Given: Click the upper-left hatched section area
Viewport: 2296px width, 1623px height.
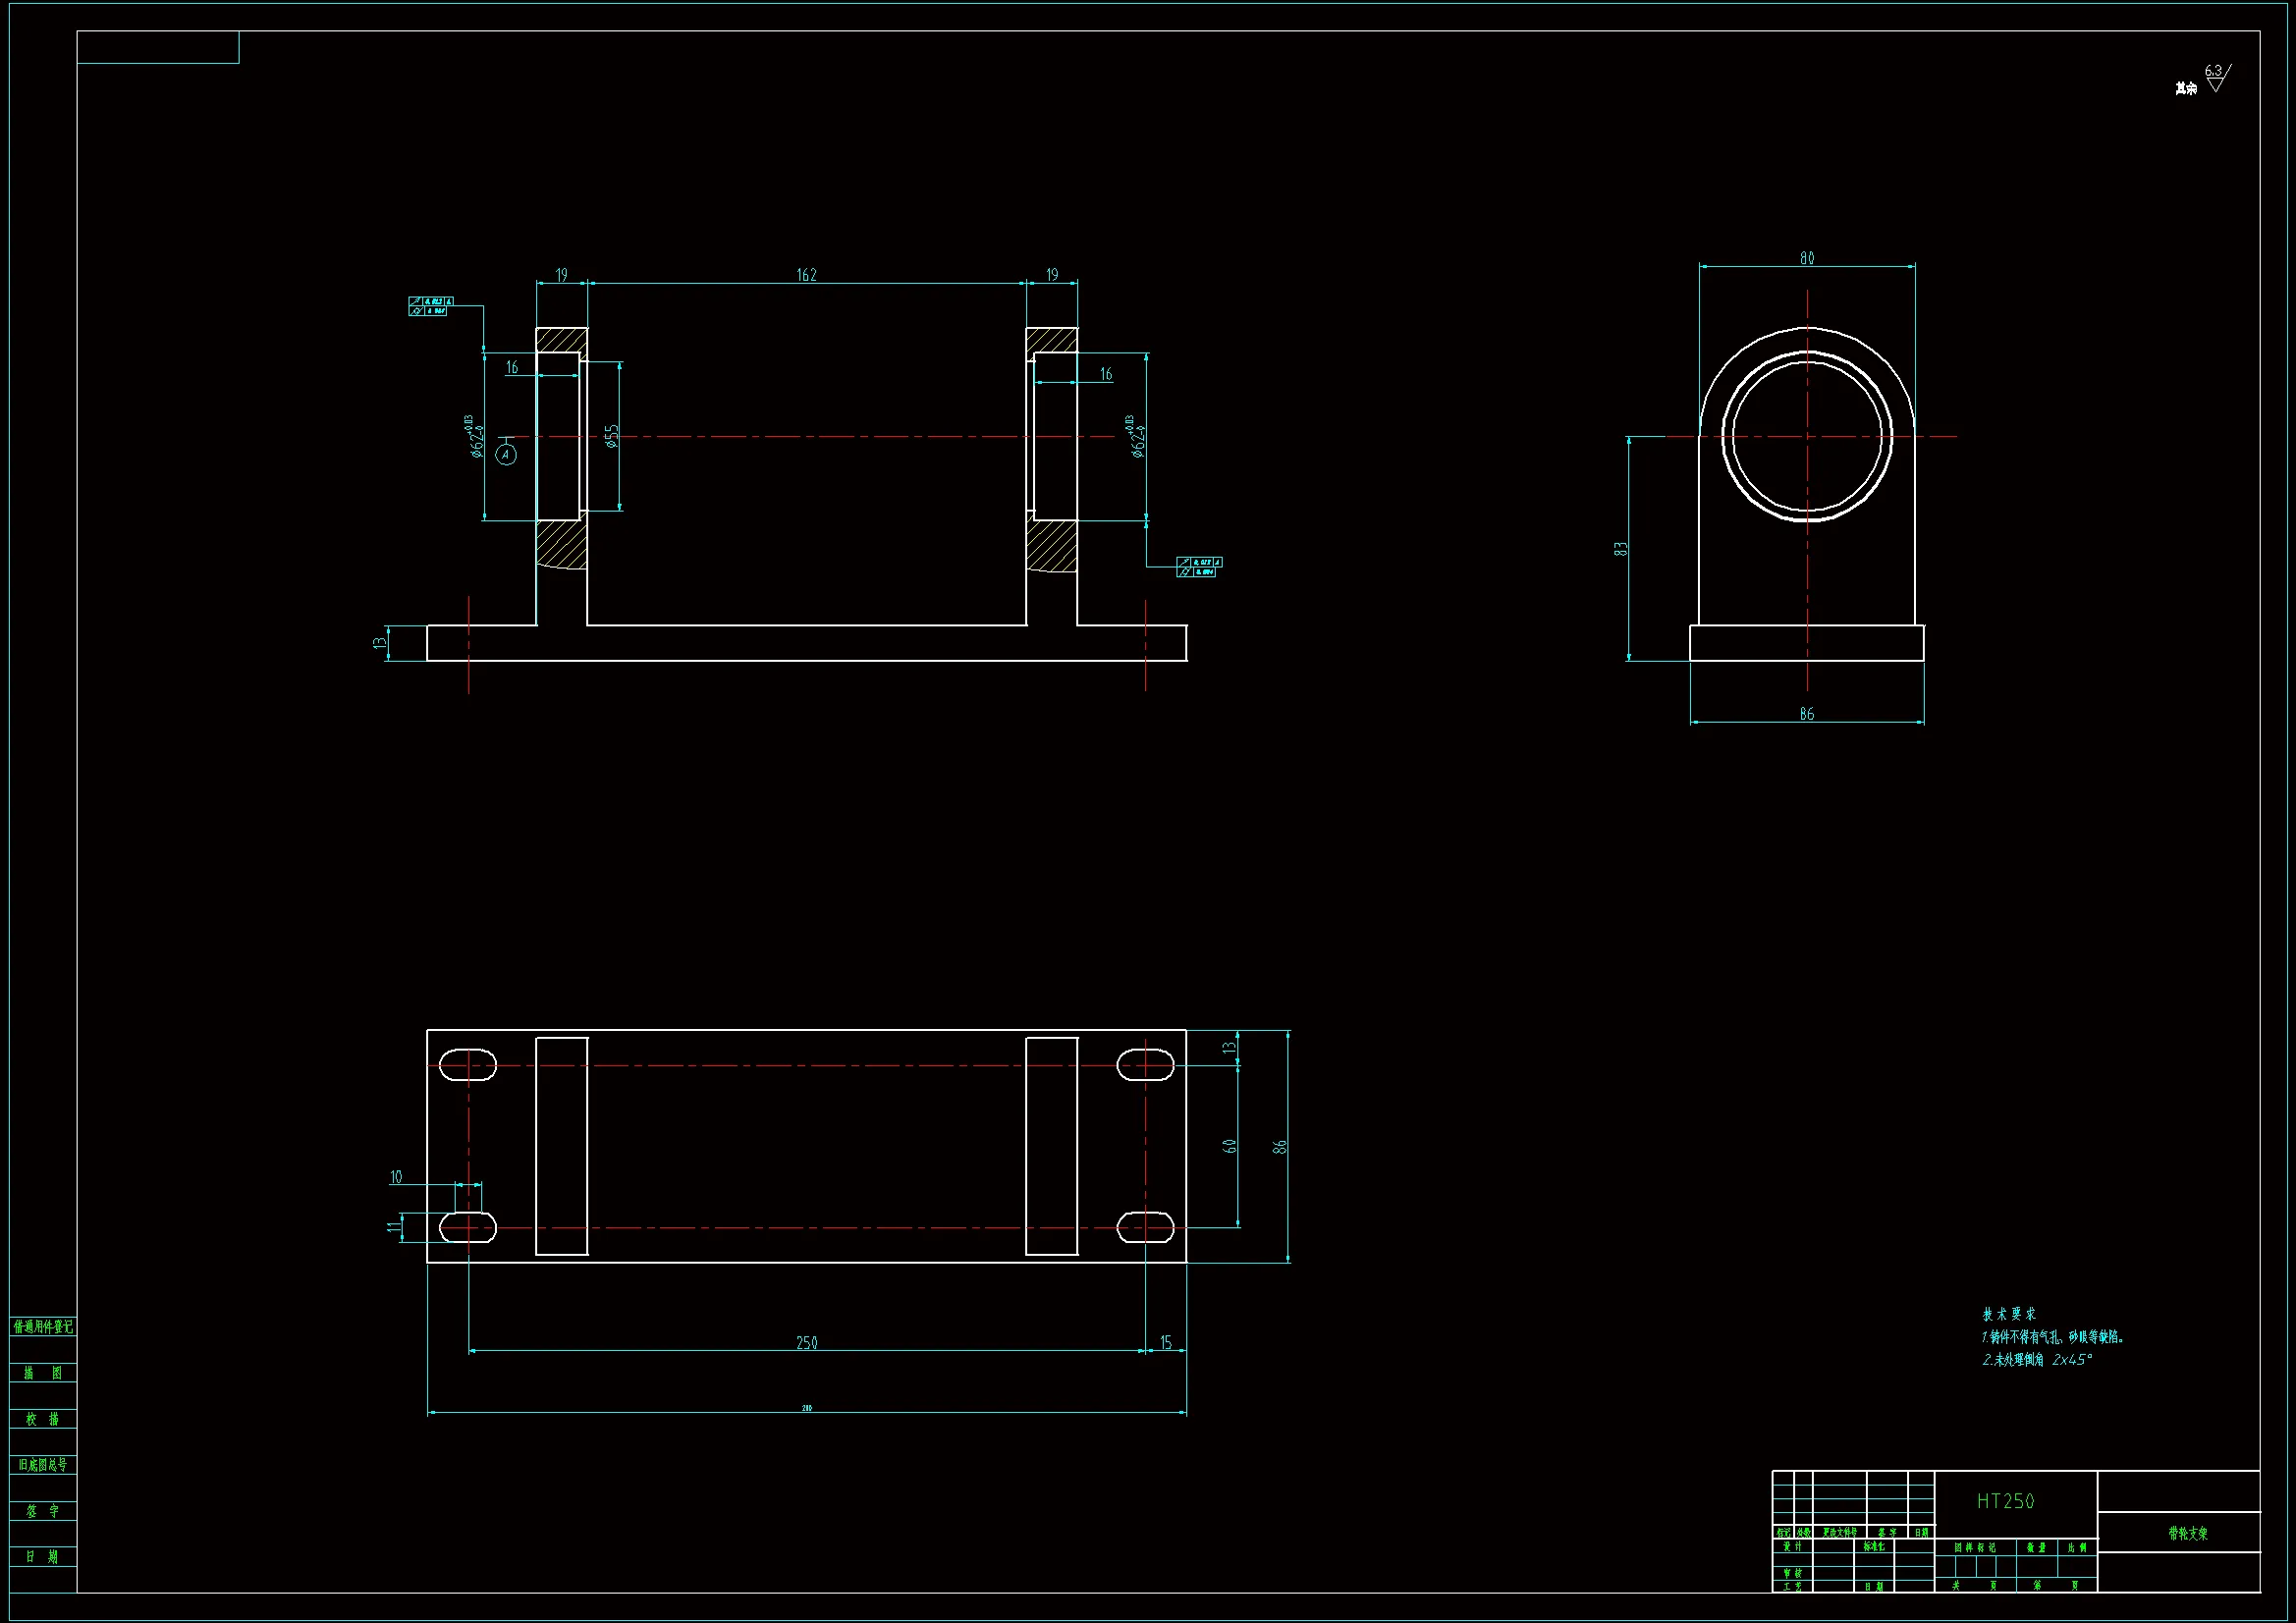Looking at the screenshot, I should pyautogui.click(x=561, y=340).
